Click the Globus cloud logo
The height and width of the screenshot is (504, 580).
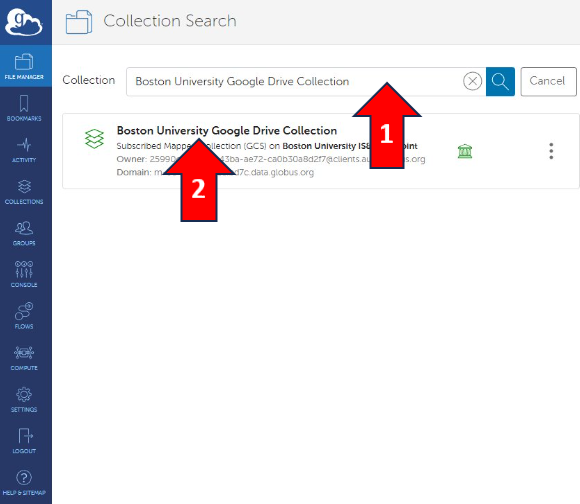coord(24,22)
